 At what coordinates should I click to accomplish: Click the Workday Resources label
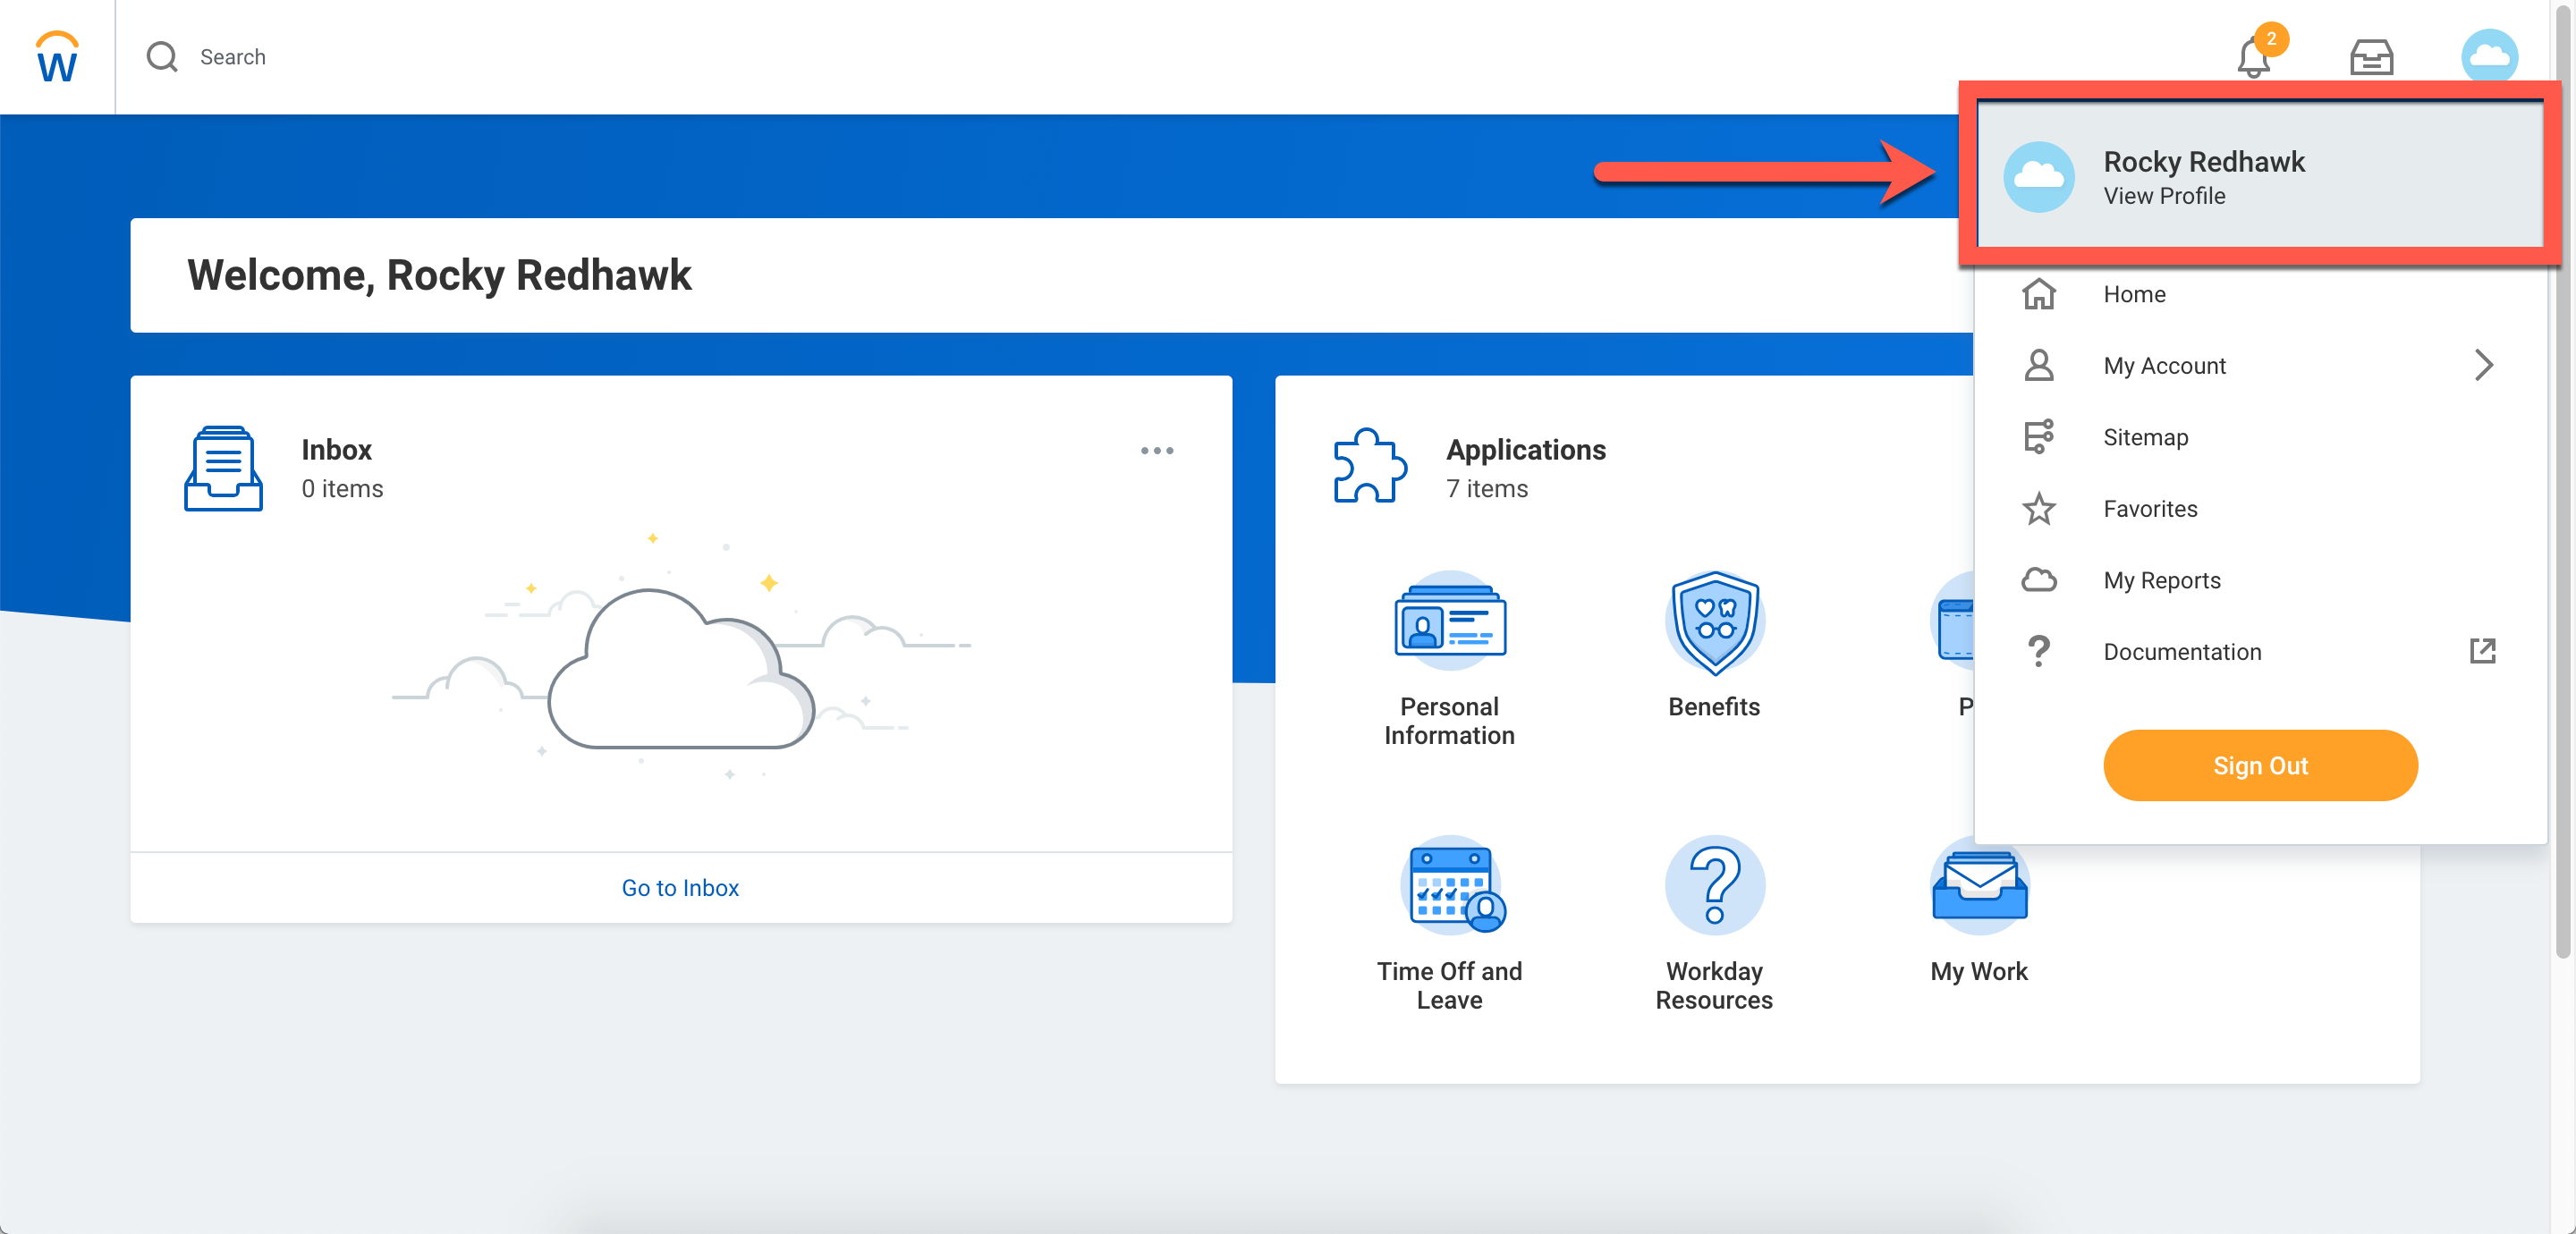(x=1714, y=986)
